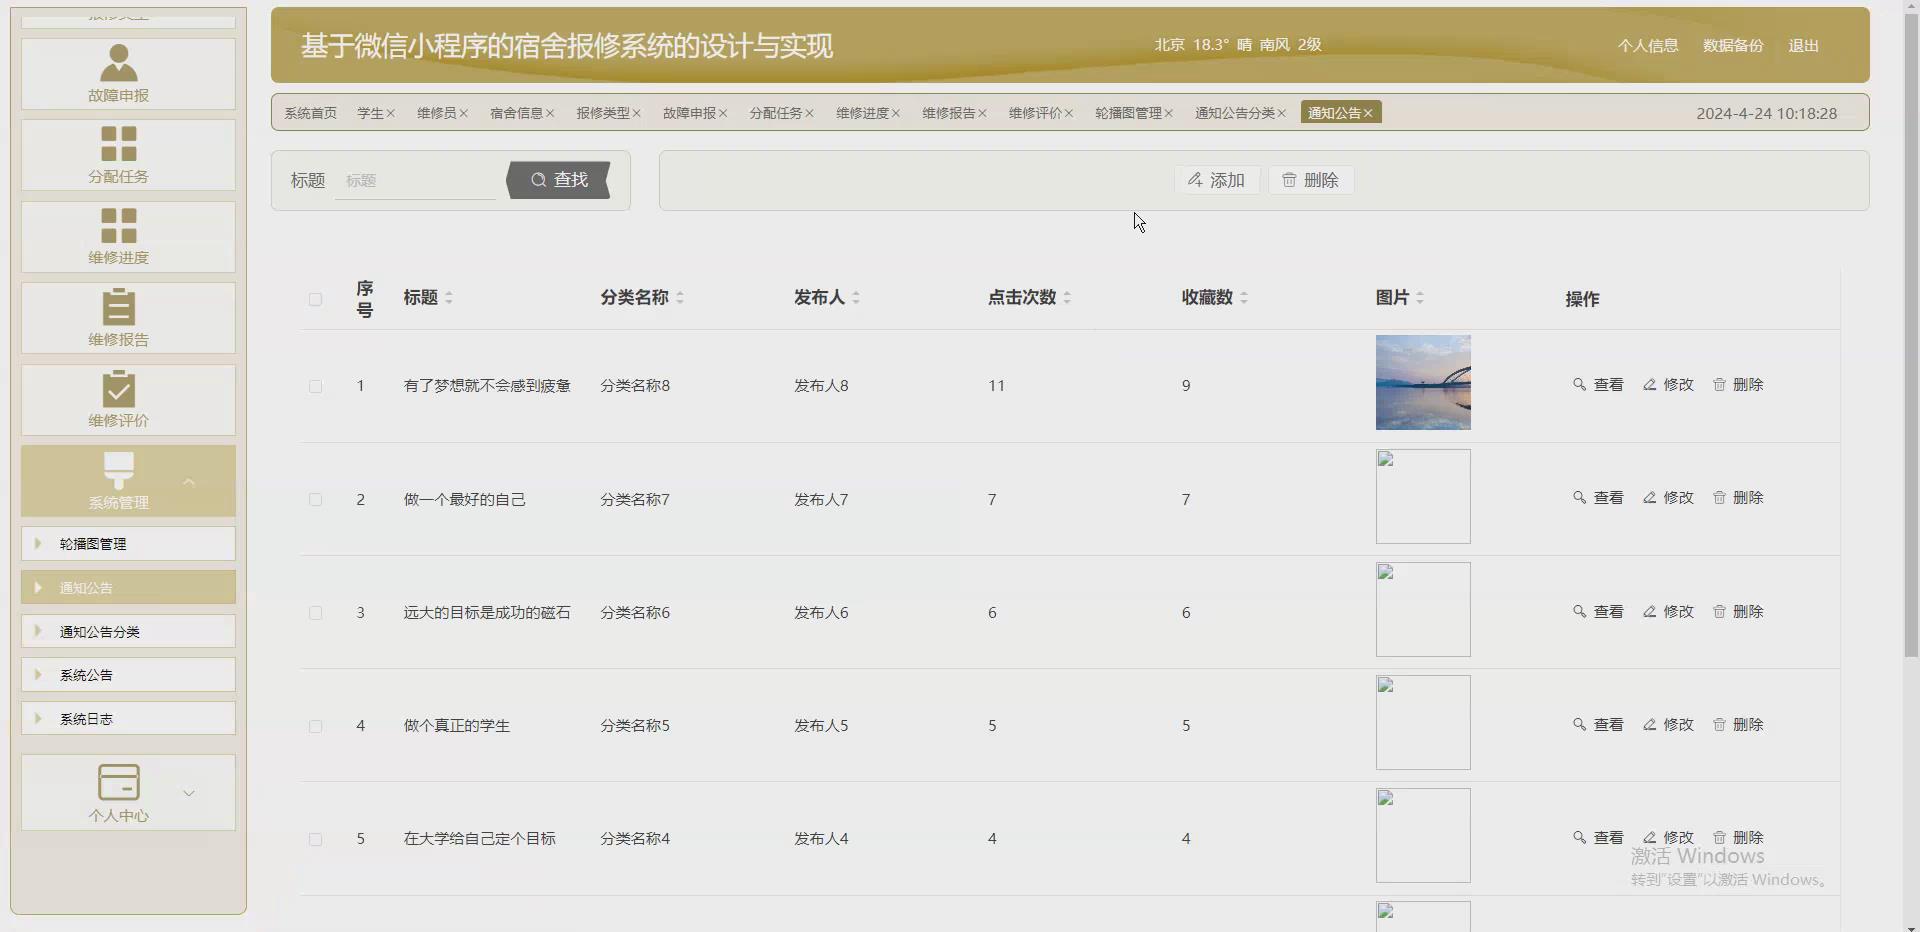
Task: Switch to the 维修员 tab
Action: pos(437,112)
